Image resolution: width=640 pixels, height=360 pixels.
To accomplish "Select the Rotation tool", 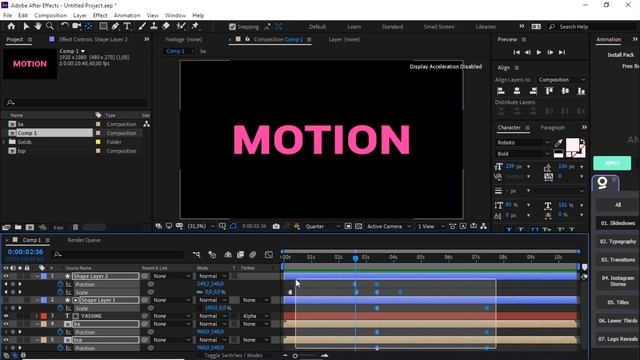I will [x=64, y=26].
